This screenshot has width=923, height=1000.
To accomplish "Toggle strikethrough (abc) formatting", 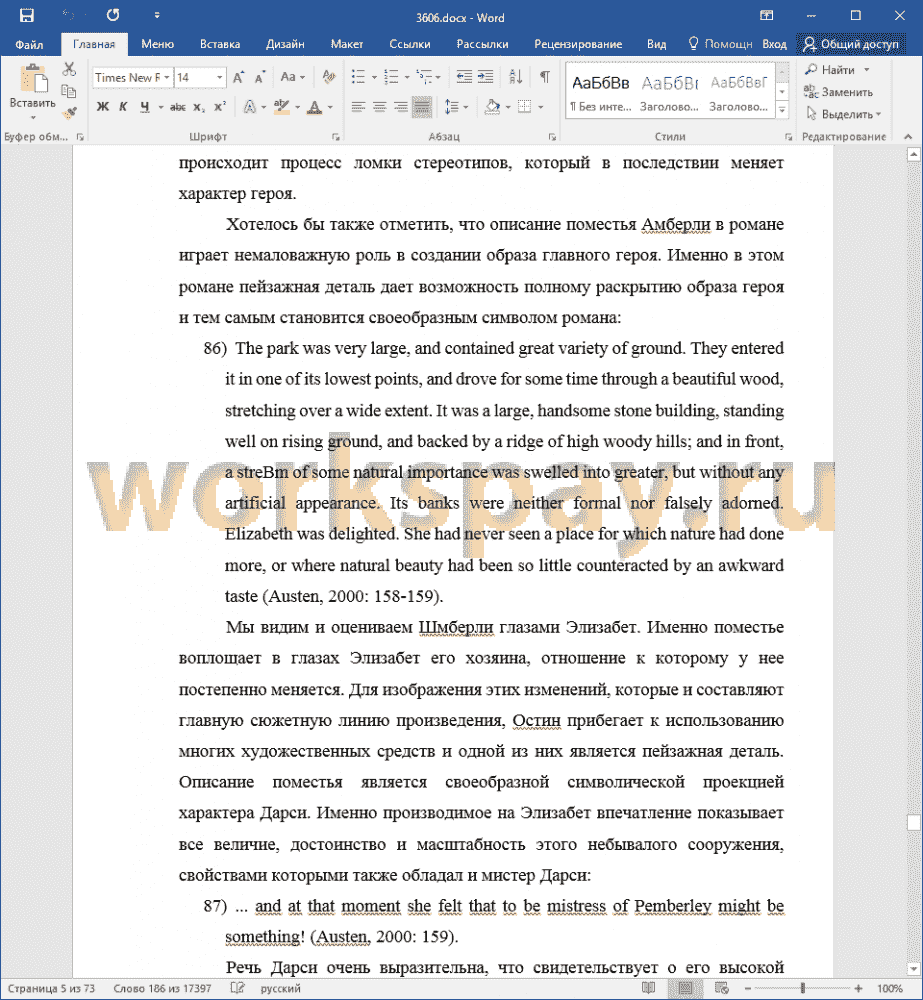I will (178, 107).
